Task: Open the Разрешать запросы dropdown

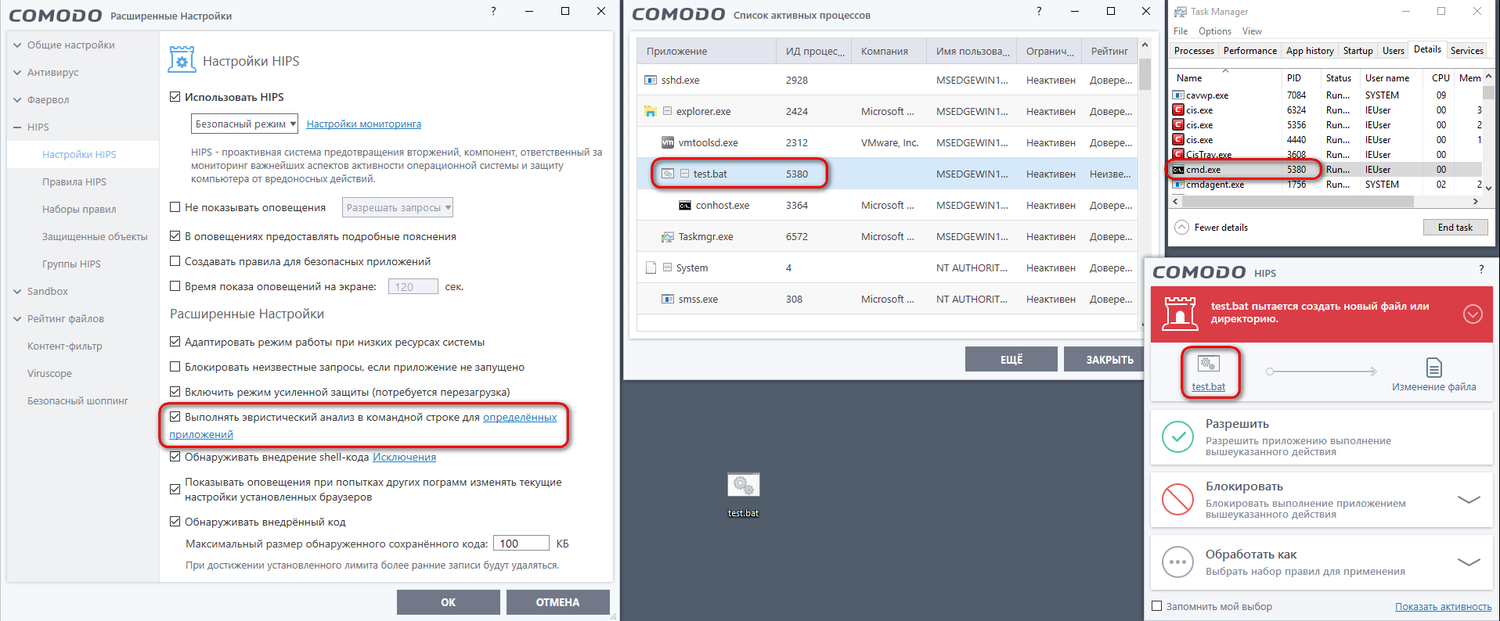Action: coord(398,208)
